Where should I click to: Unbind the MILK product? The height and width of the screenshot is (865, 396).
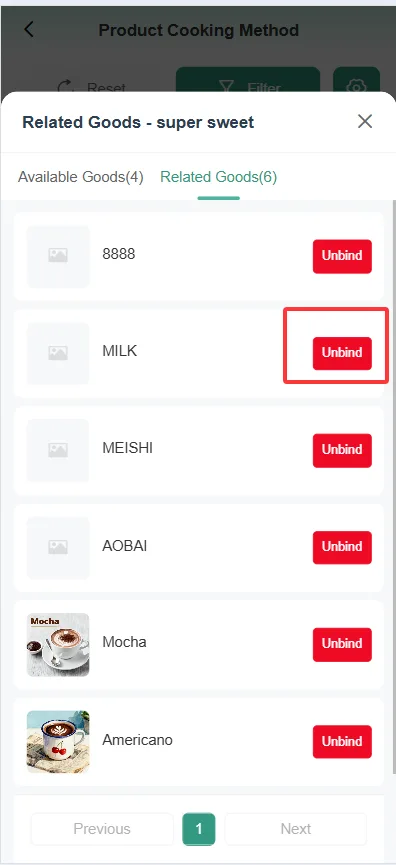point(342,353)
